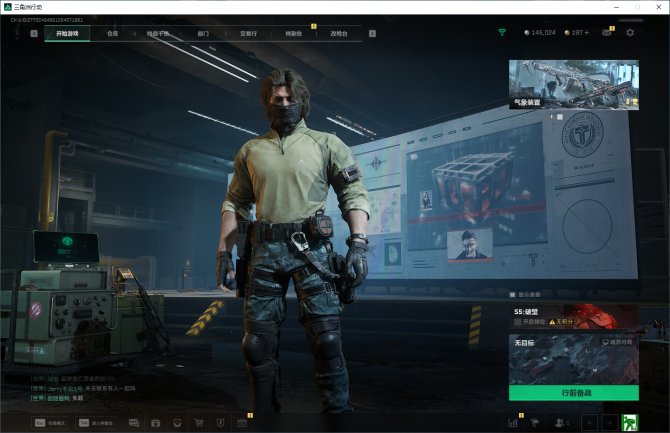Open the pistol loadout icon
Viewport: 670px width, 433px height.
pyautogui.click(x=535, y=423)
